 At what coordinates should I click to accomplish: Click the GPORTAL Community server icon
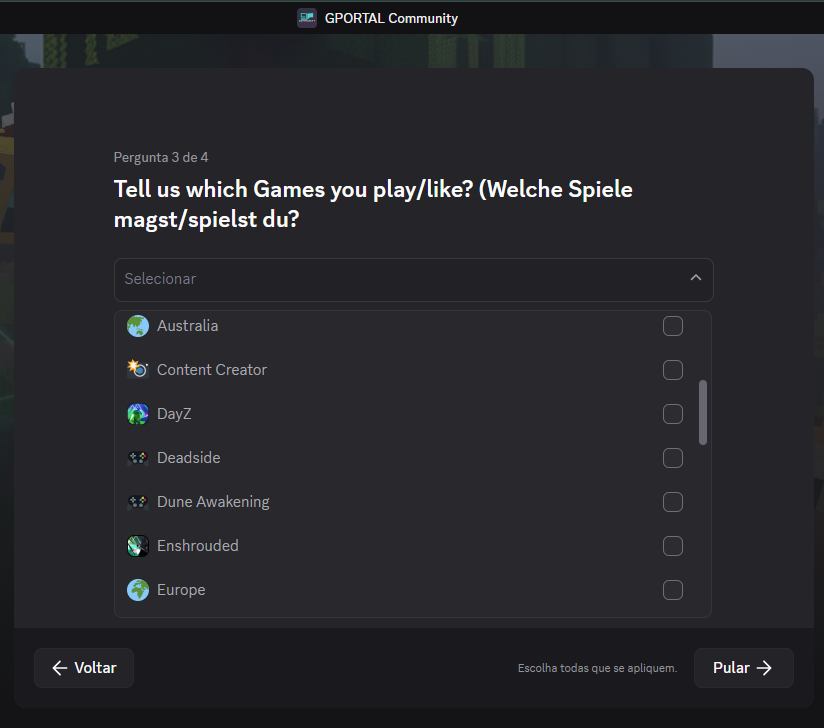(x=307, y=18)
